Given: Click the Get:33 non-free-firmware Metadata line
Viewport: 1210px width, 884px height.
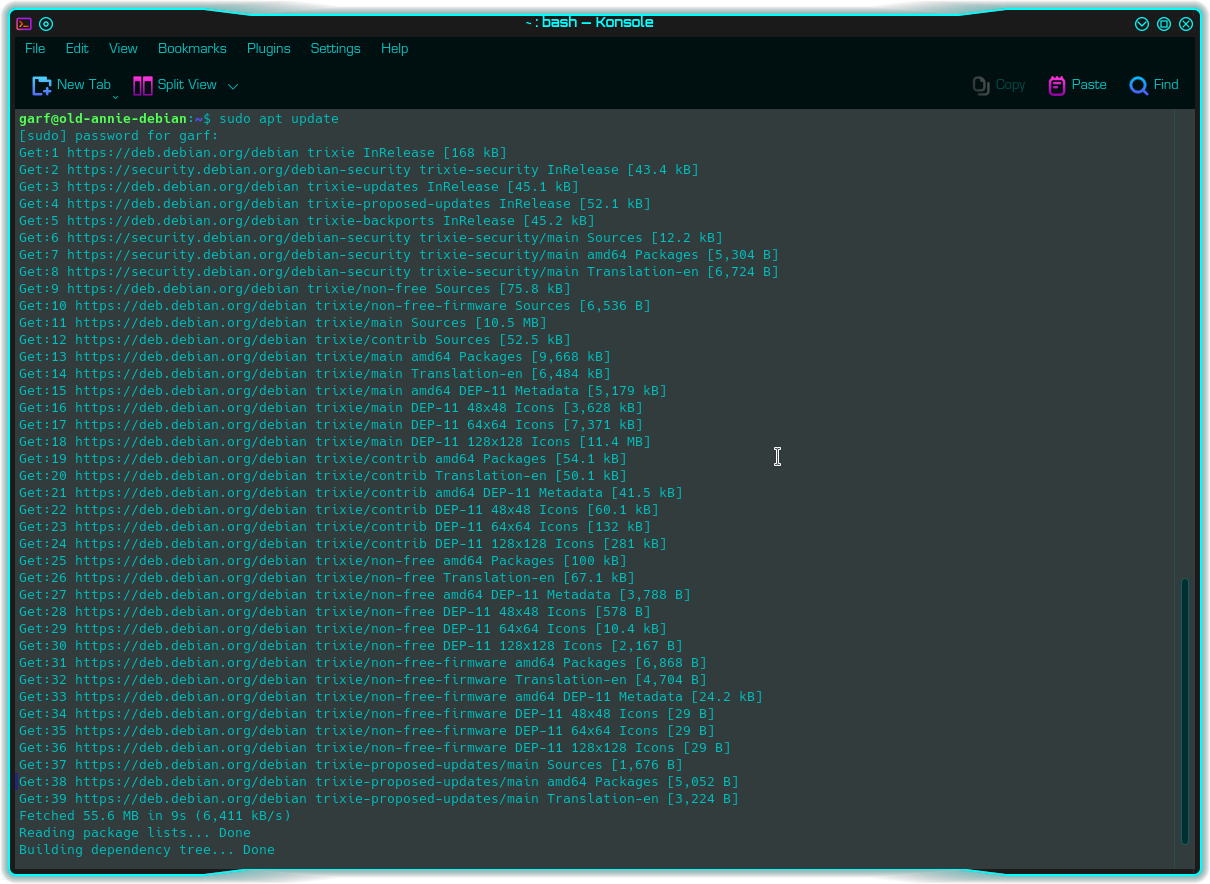Looking at the screenshot, I should (x=391, y=697).
